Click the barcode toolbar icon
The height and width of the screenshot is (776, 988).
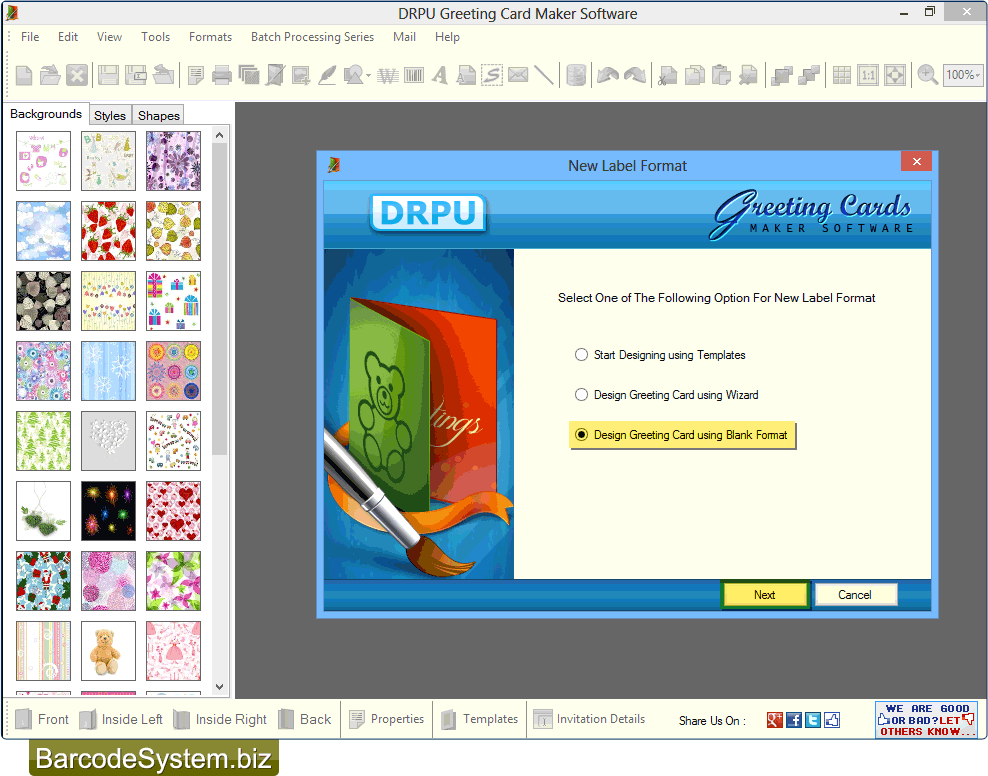(x=414, y=76)
